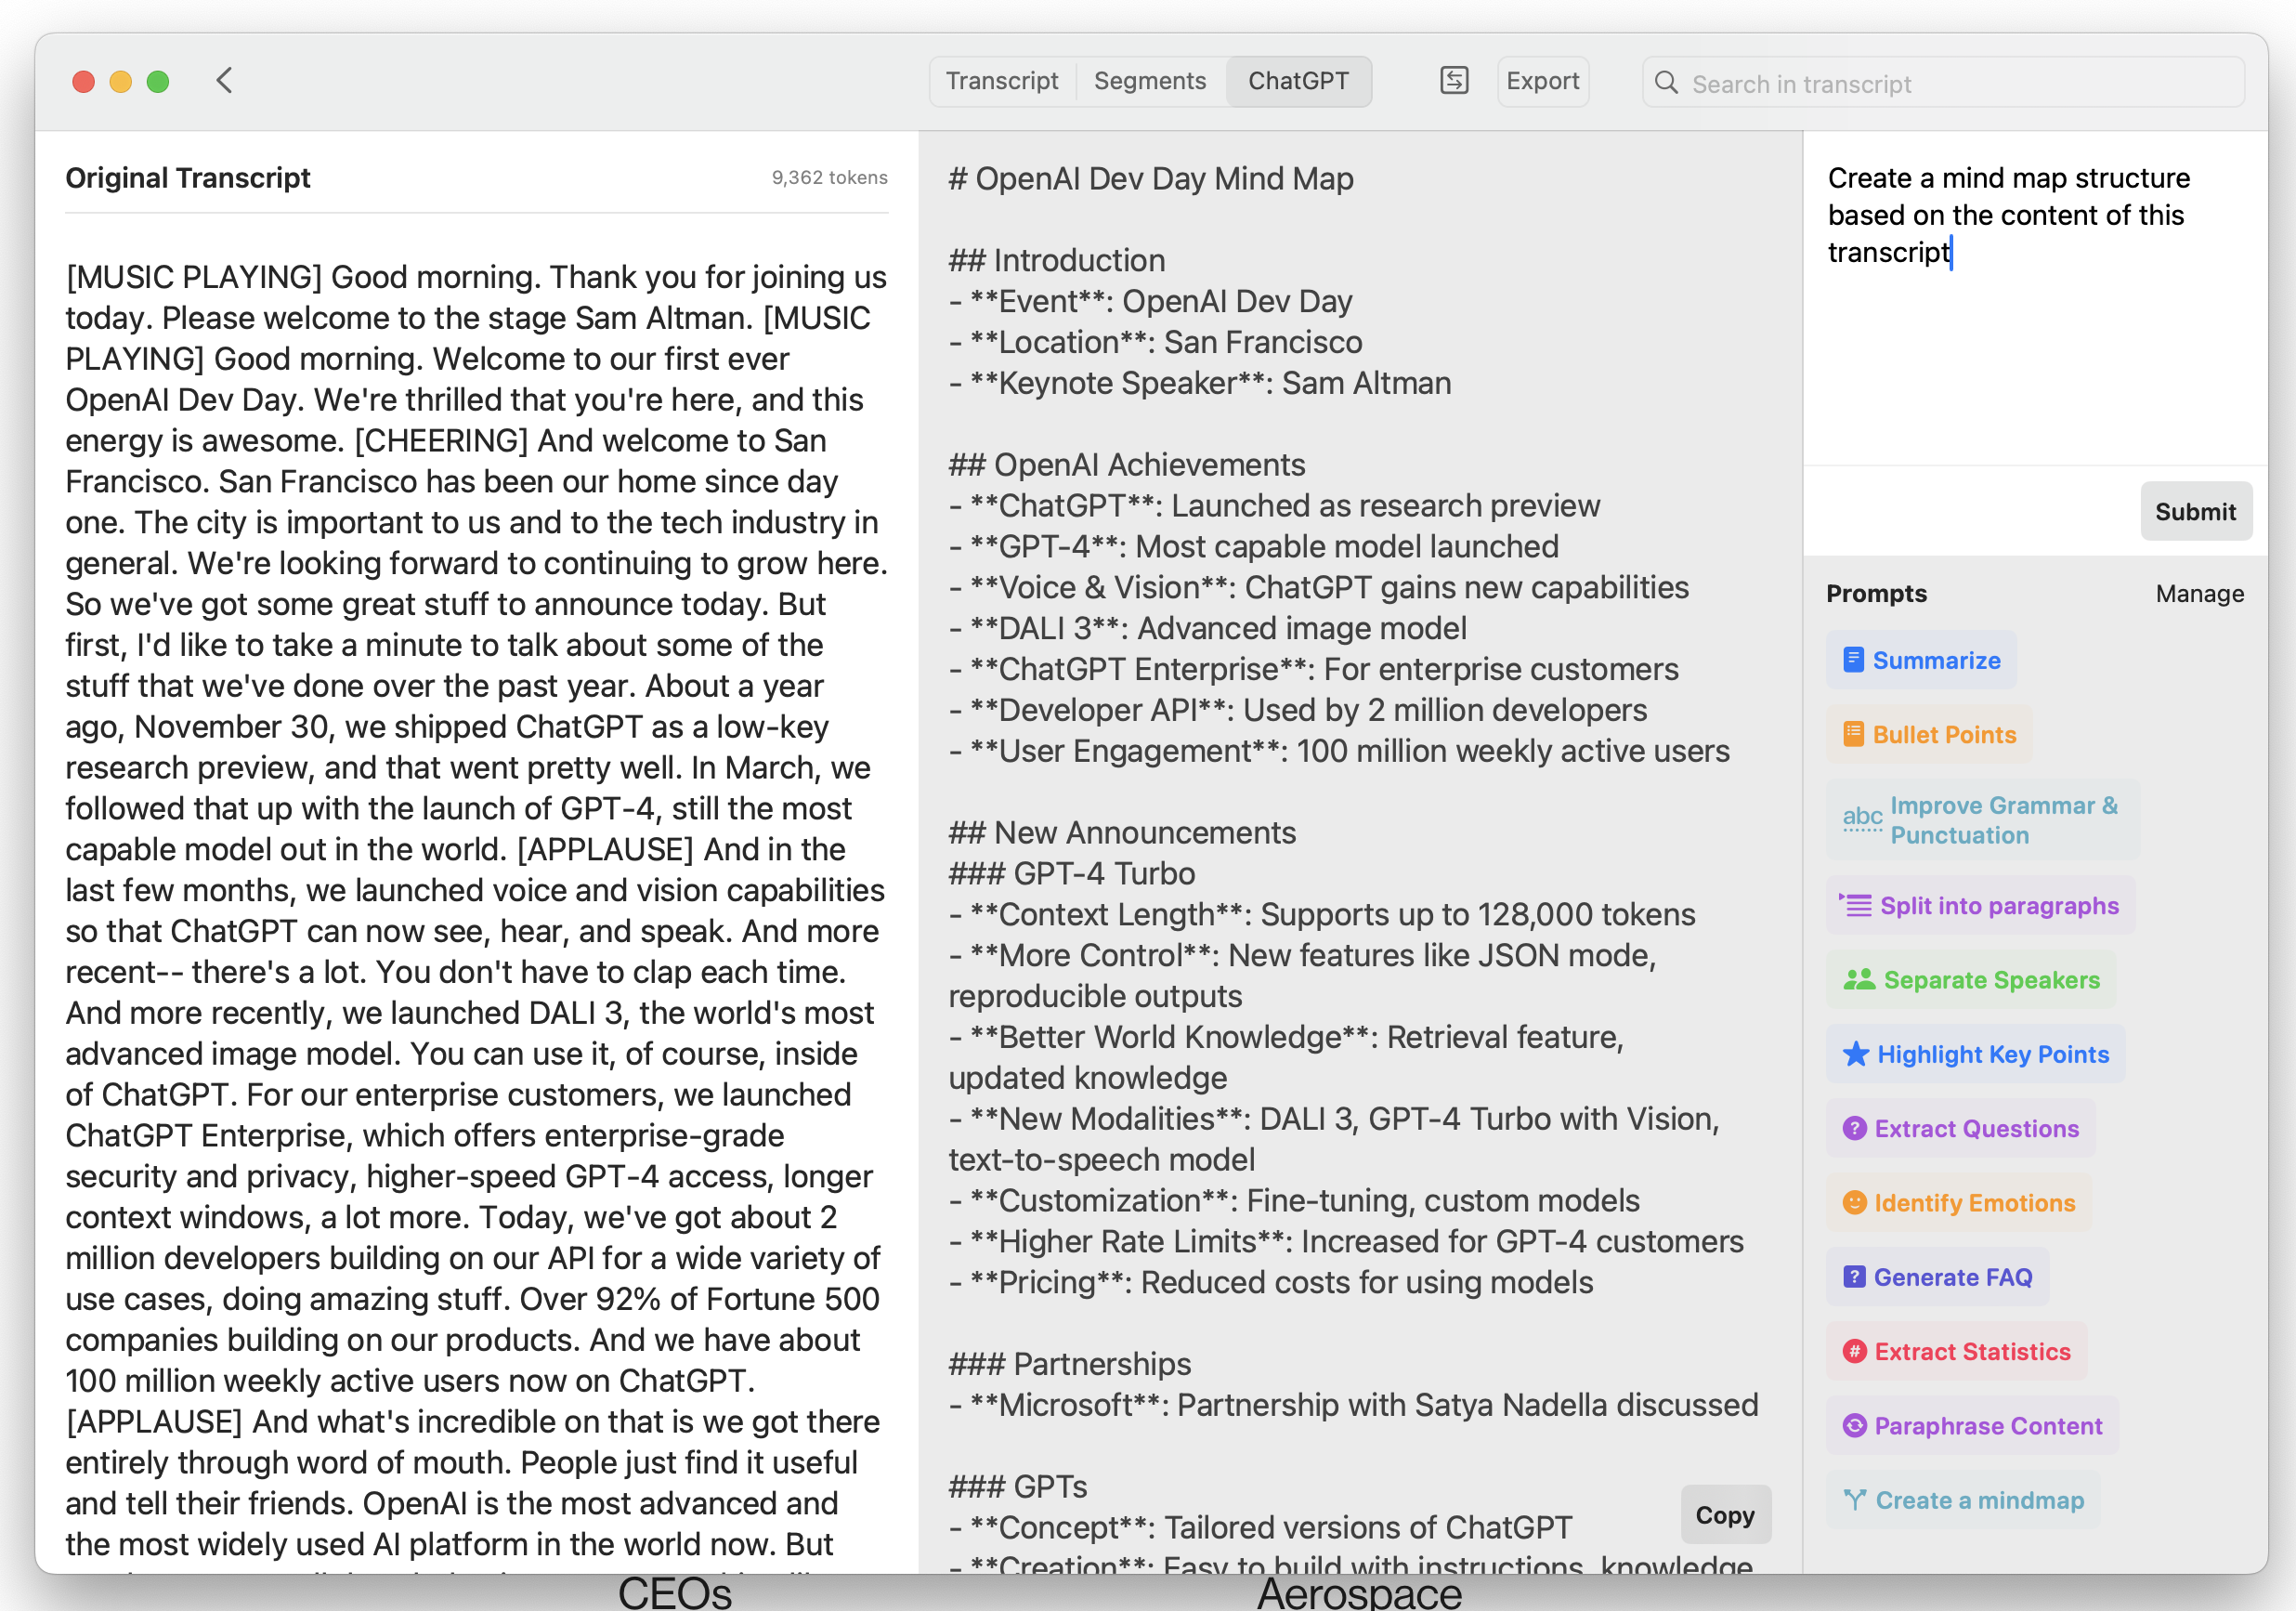
Task: Click the Summarize prompt document icon
Action: coord(1853,660)
